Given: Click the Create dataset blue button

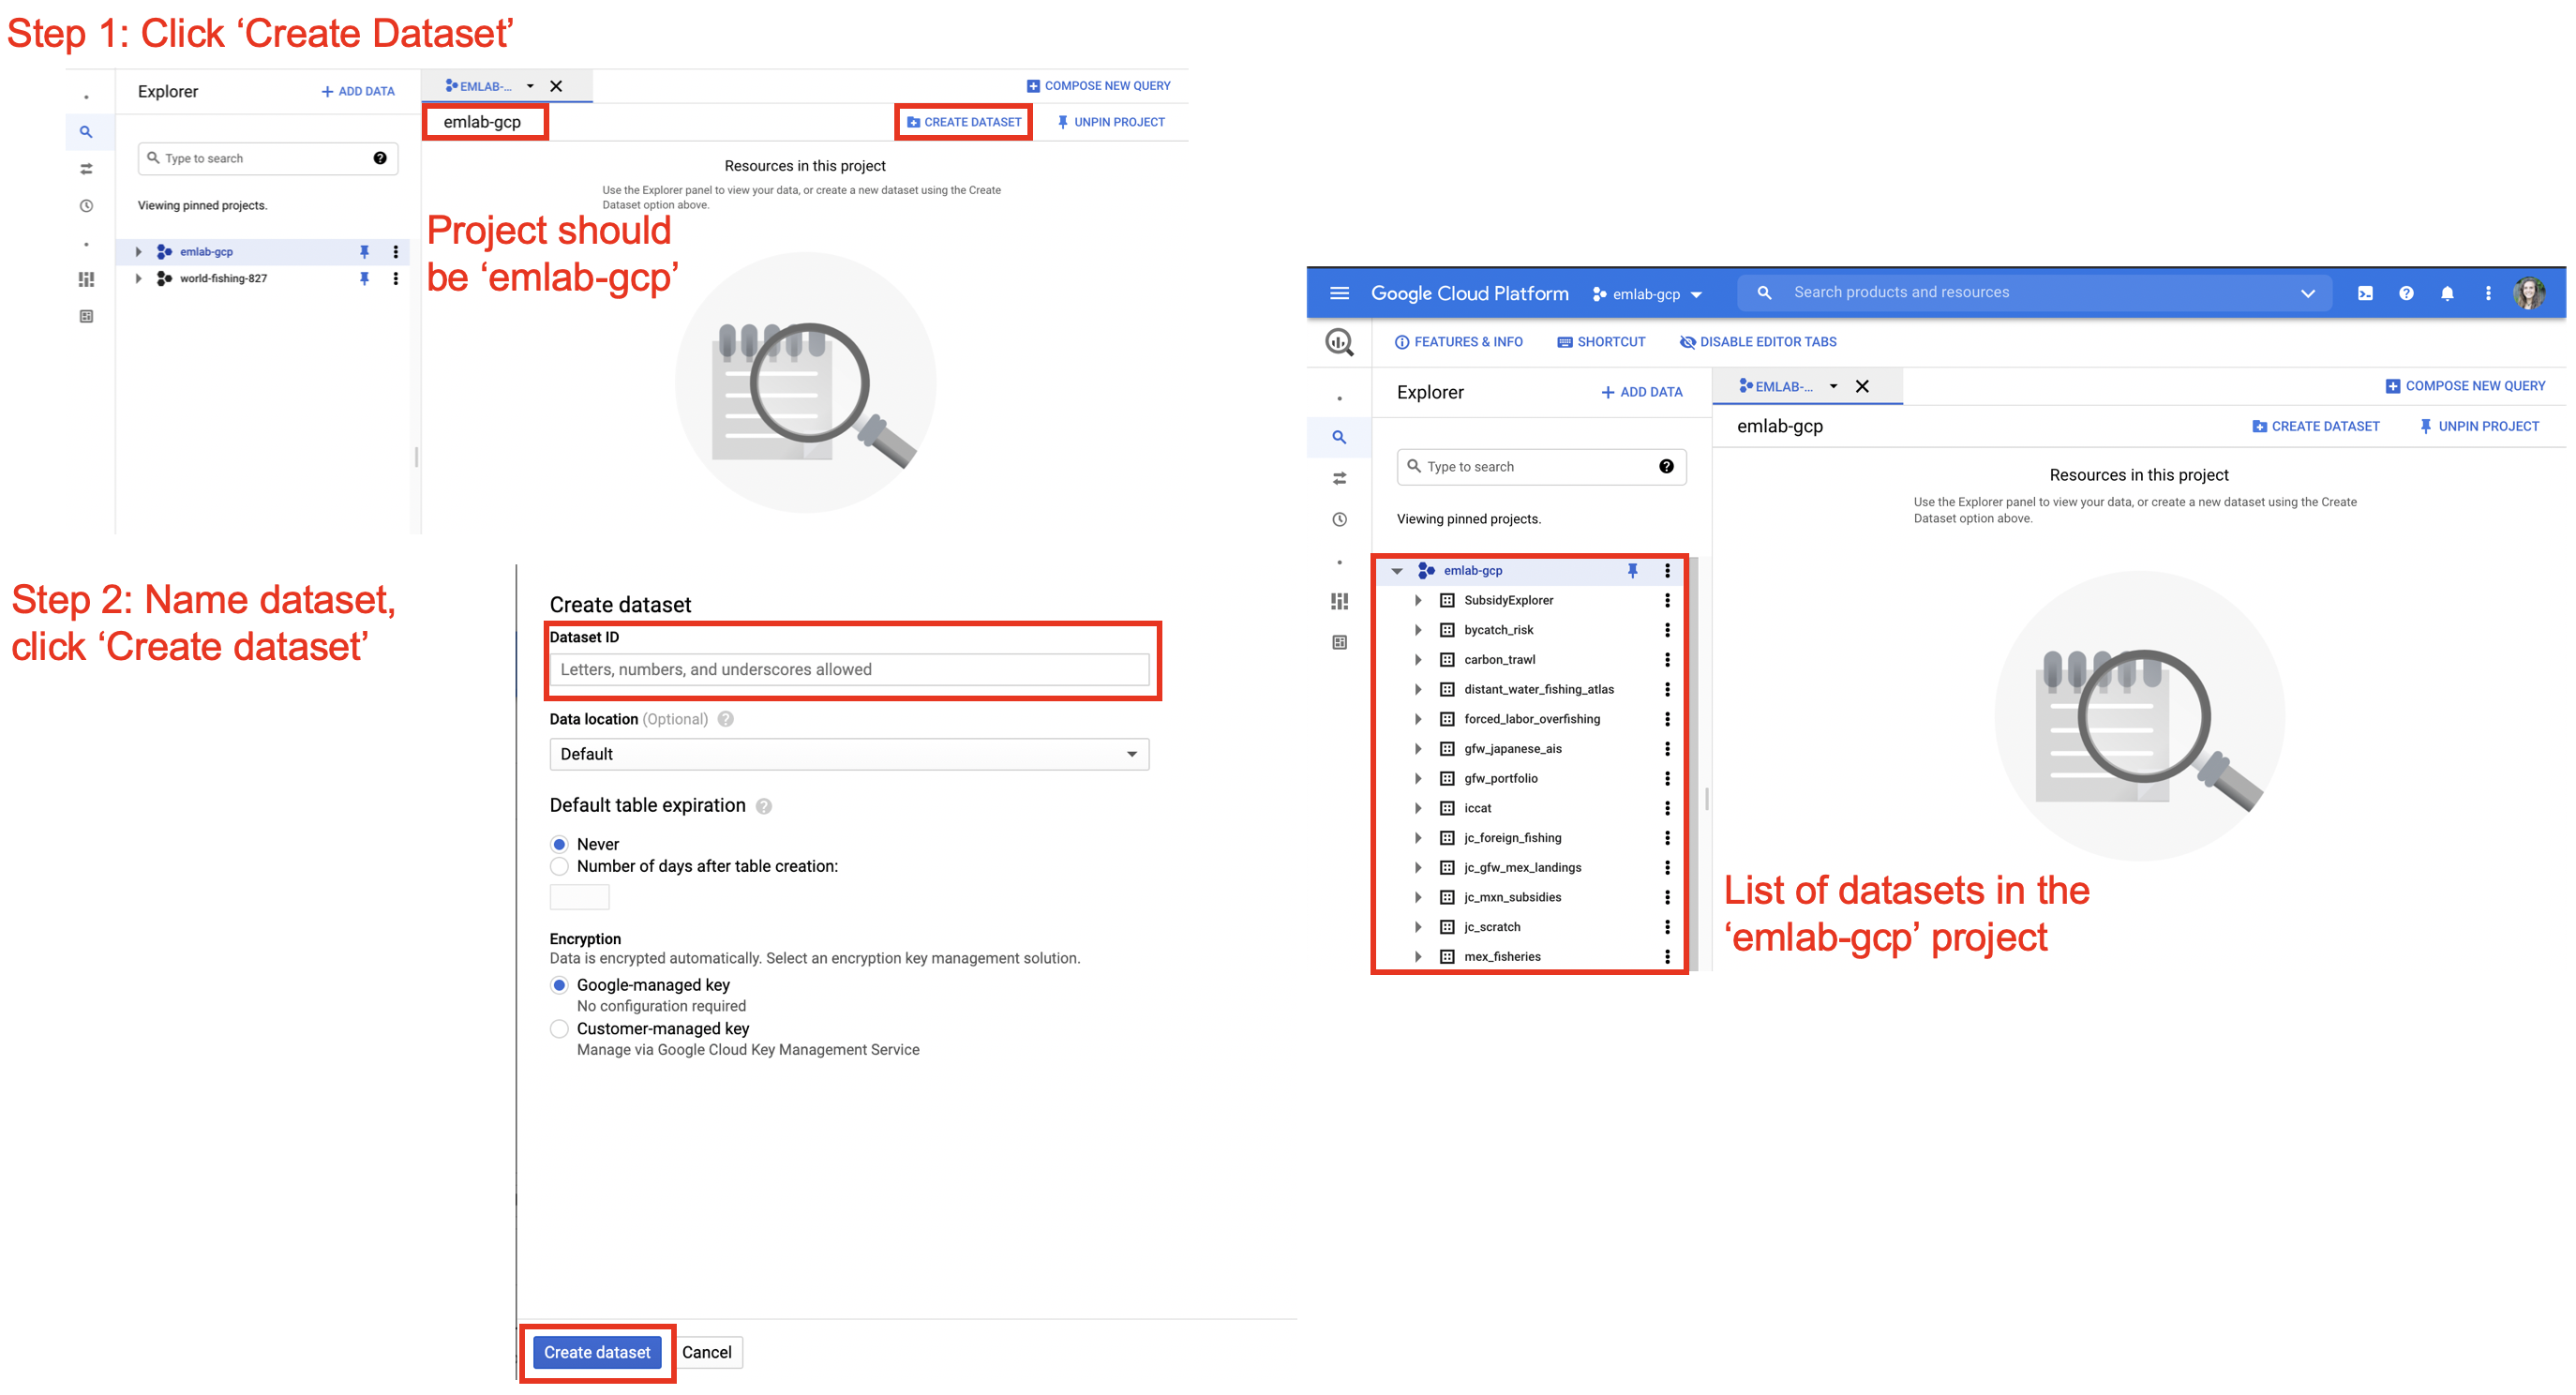Looking at the screenshot, I should pyautogui.click(x=597, y=1352).
